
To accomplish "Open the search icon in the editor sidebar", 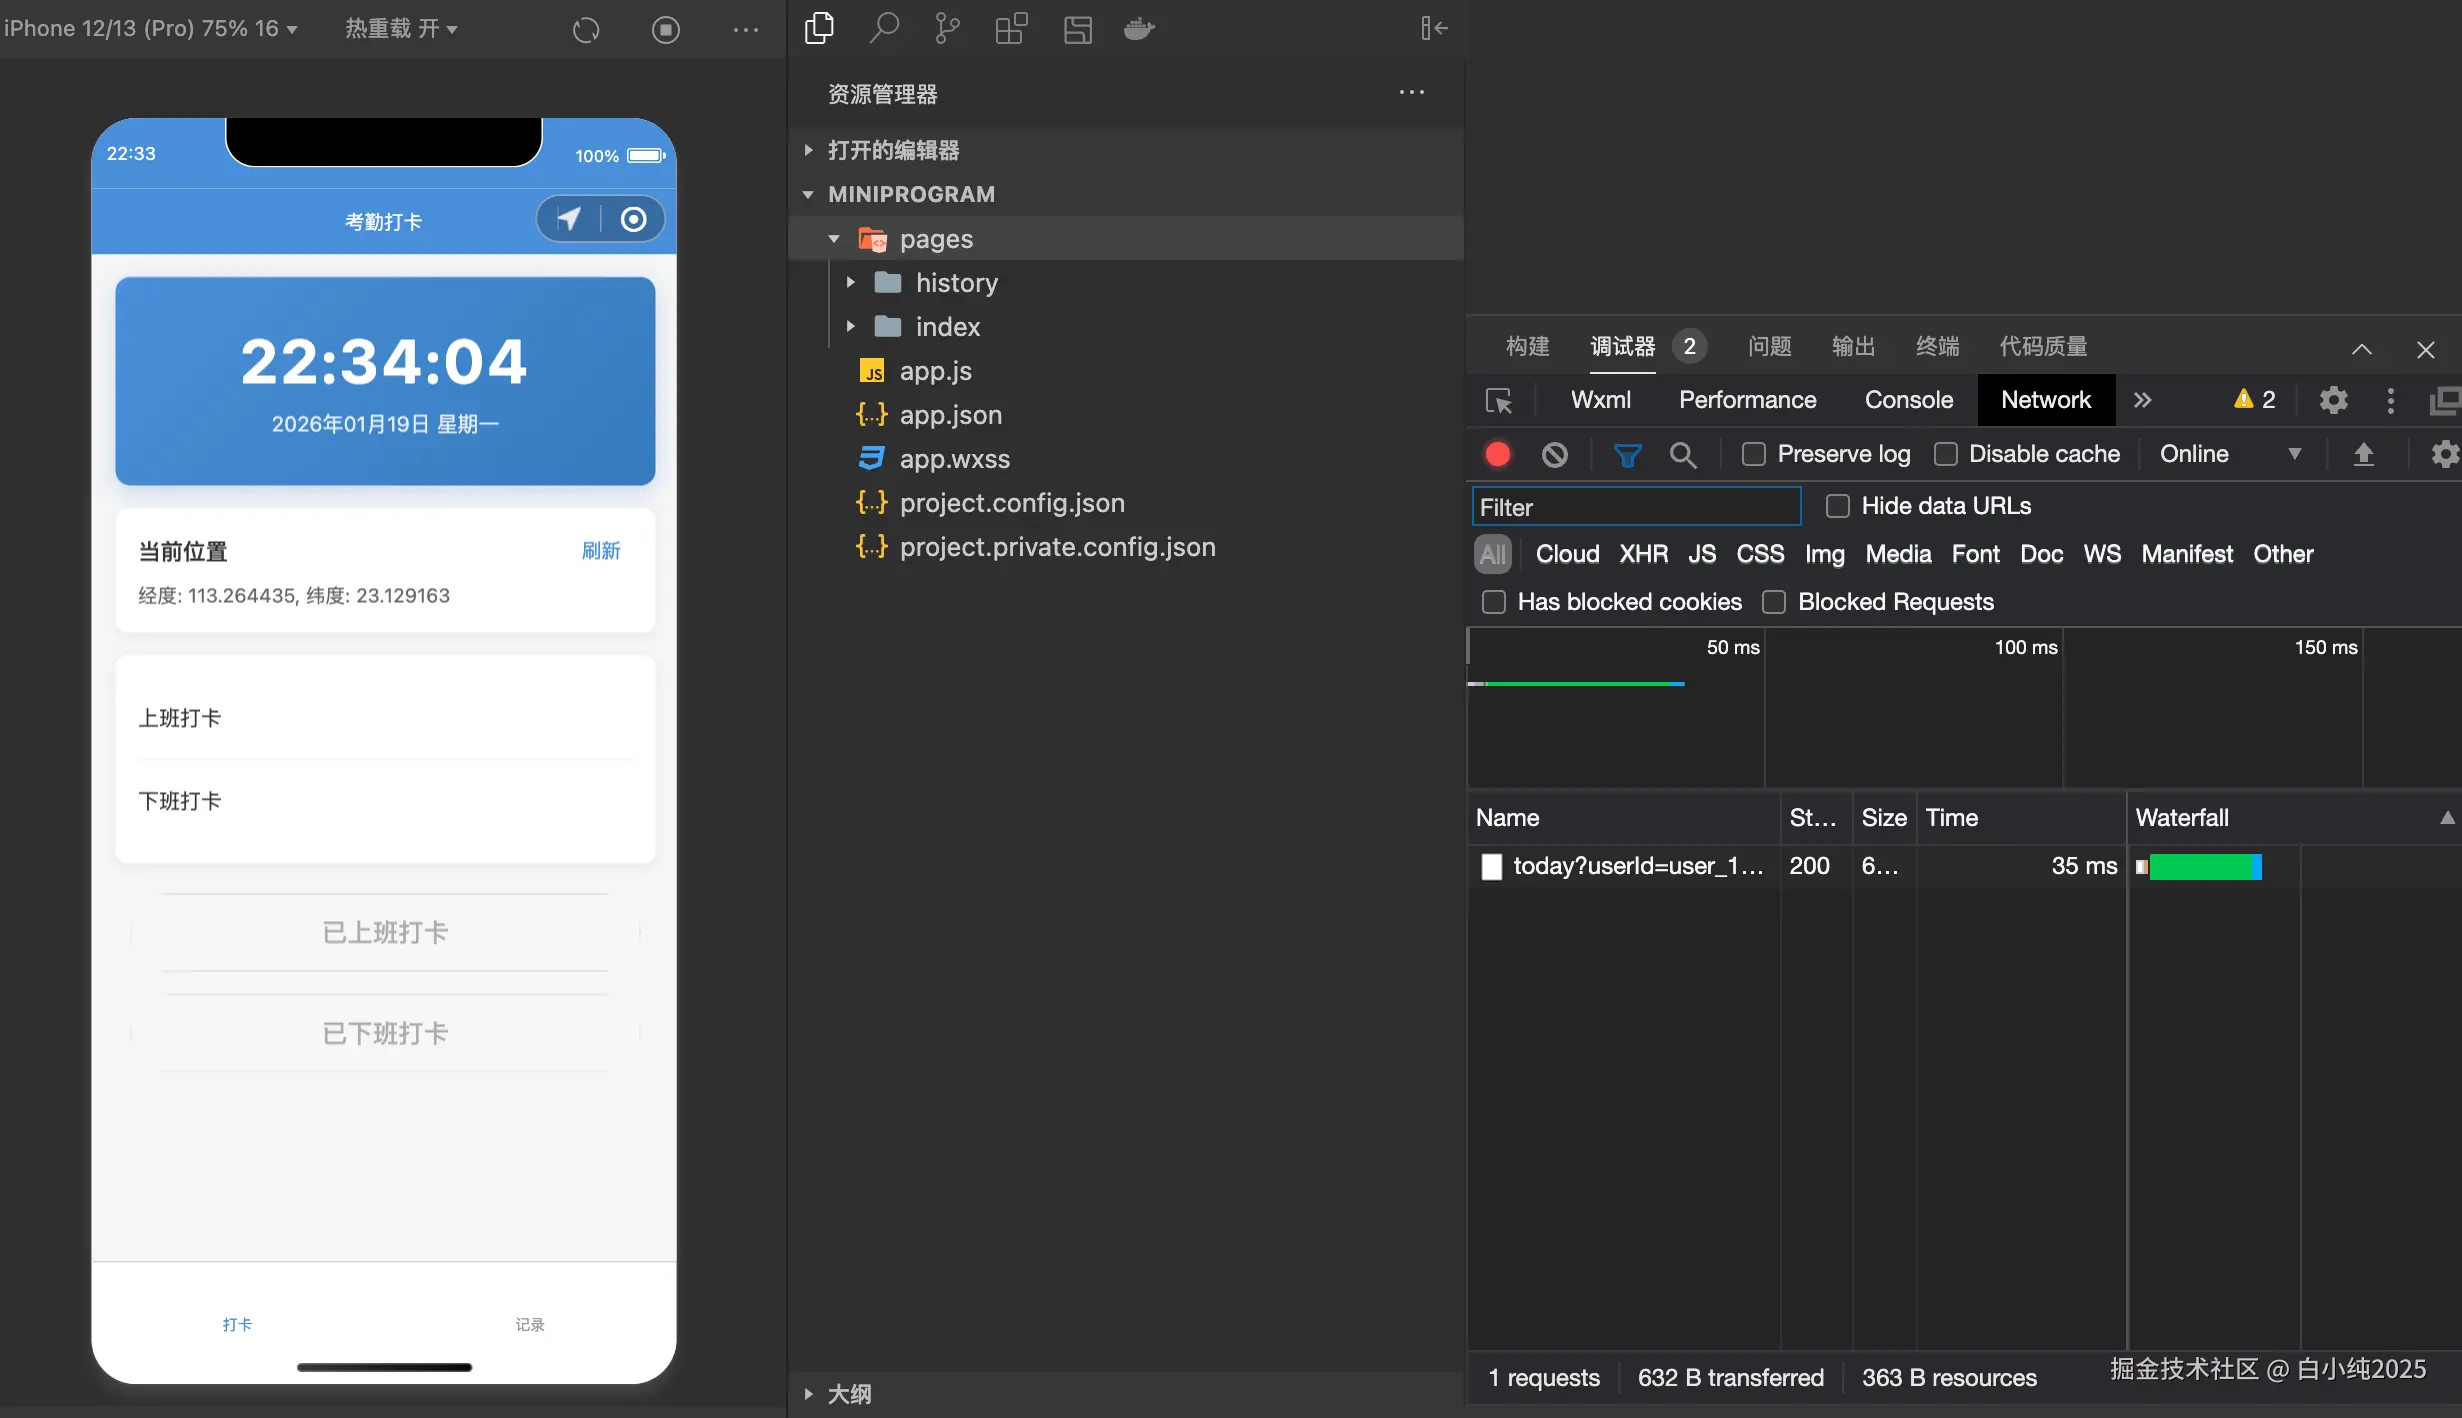I will tap(884, 28).
